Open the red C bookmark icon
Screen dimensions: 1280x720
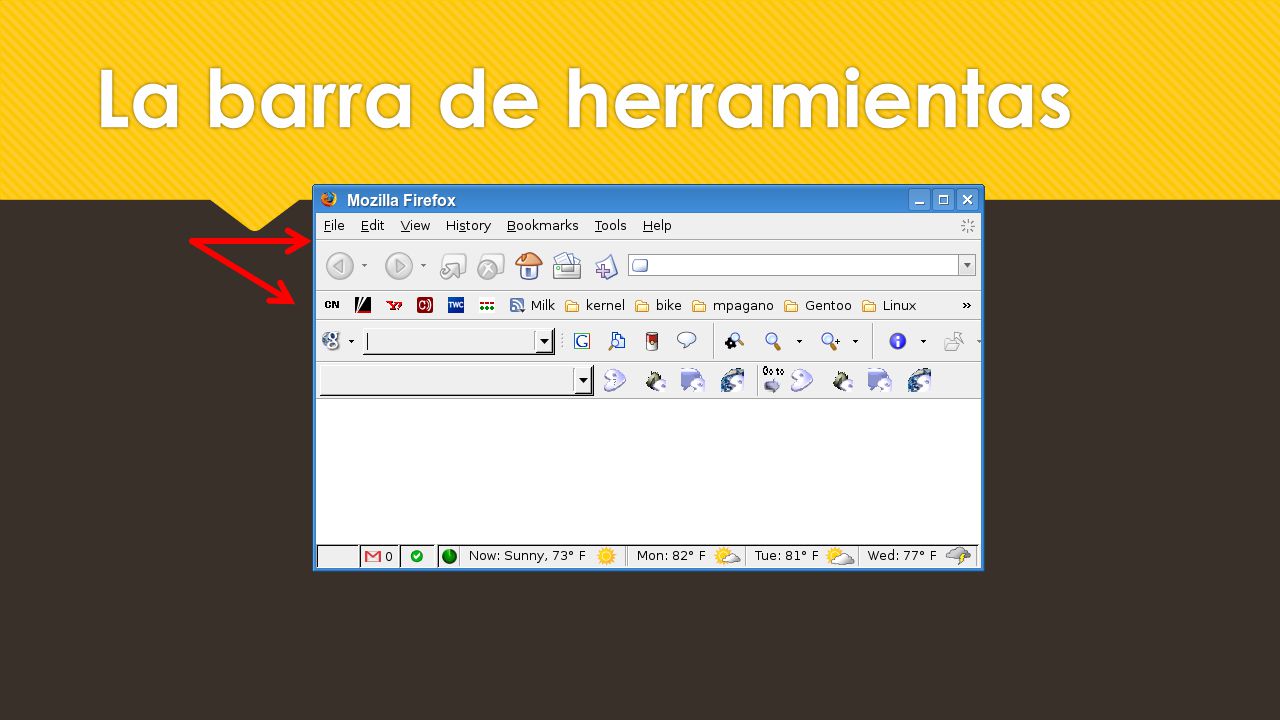coord(425,305)
